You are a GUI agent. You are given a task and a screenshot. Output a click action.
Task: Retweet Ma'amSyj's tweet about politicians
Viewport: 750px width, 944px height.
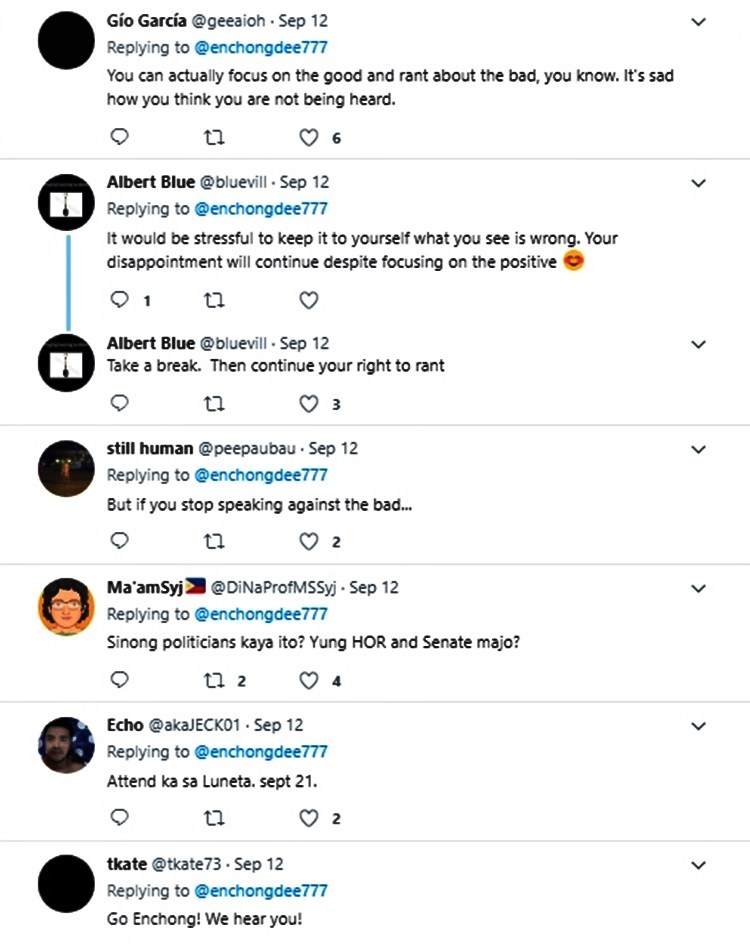214,680
